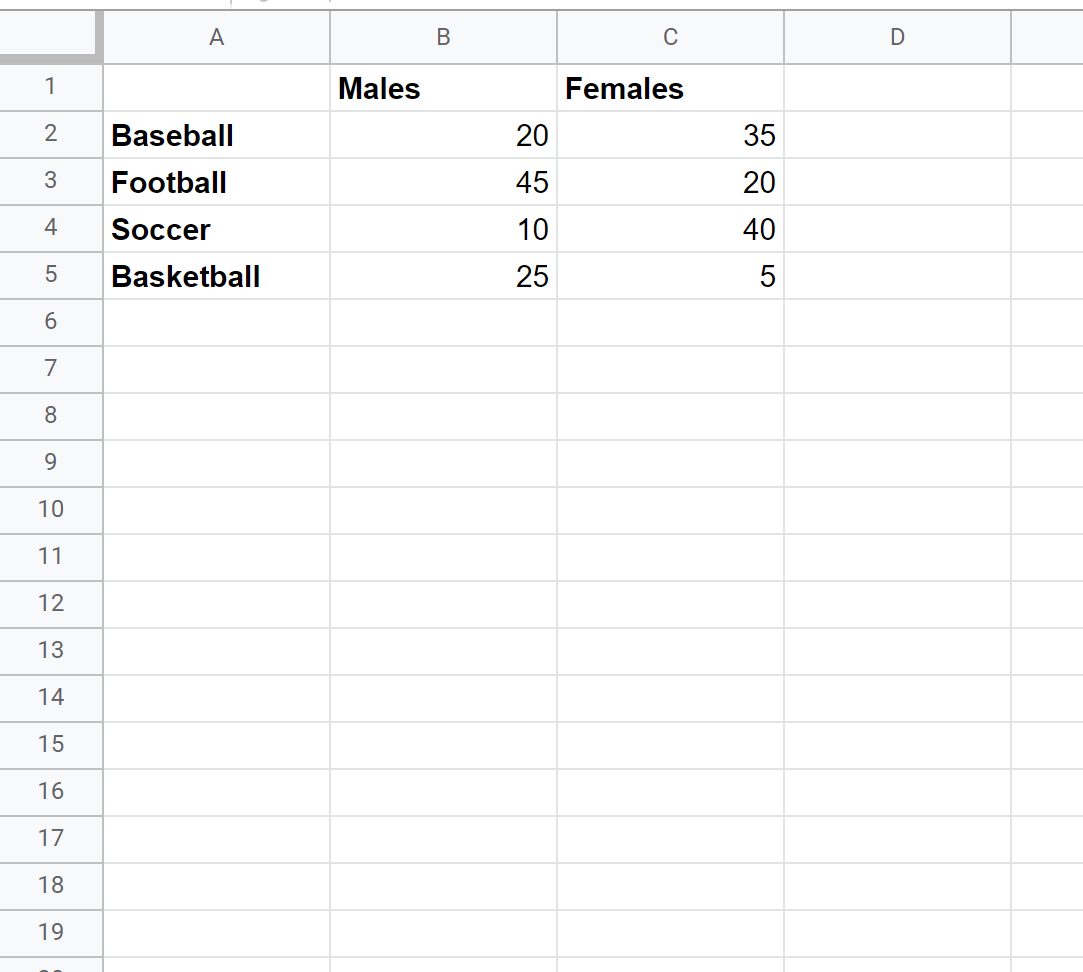Select column D header
Image resolution: width=1083 pixels, height=972 pixels.
[897, 38]
